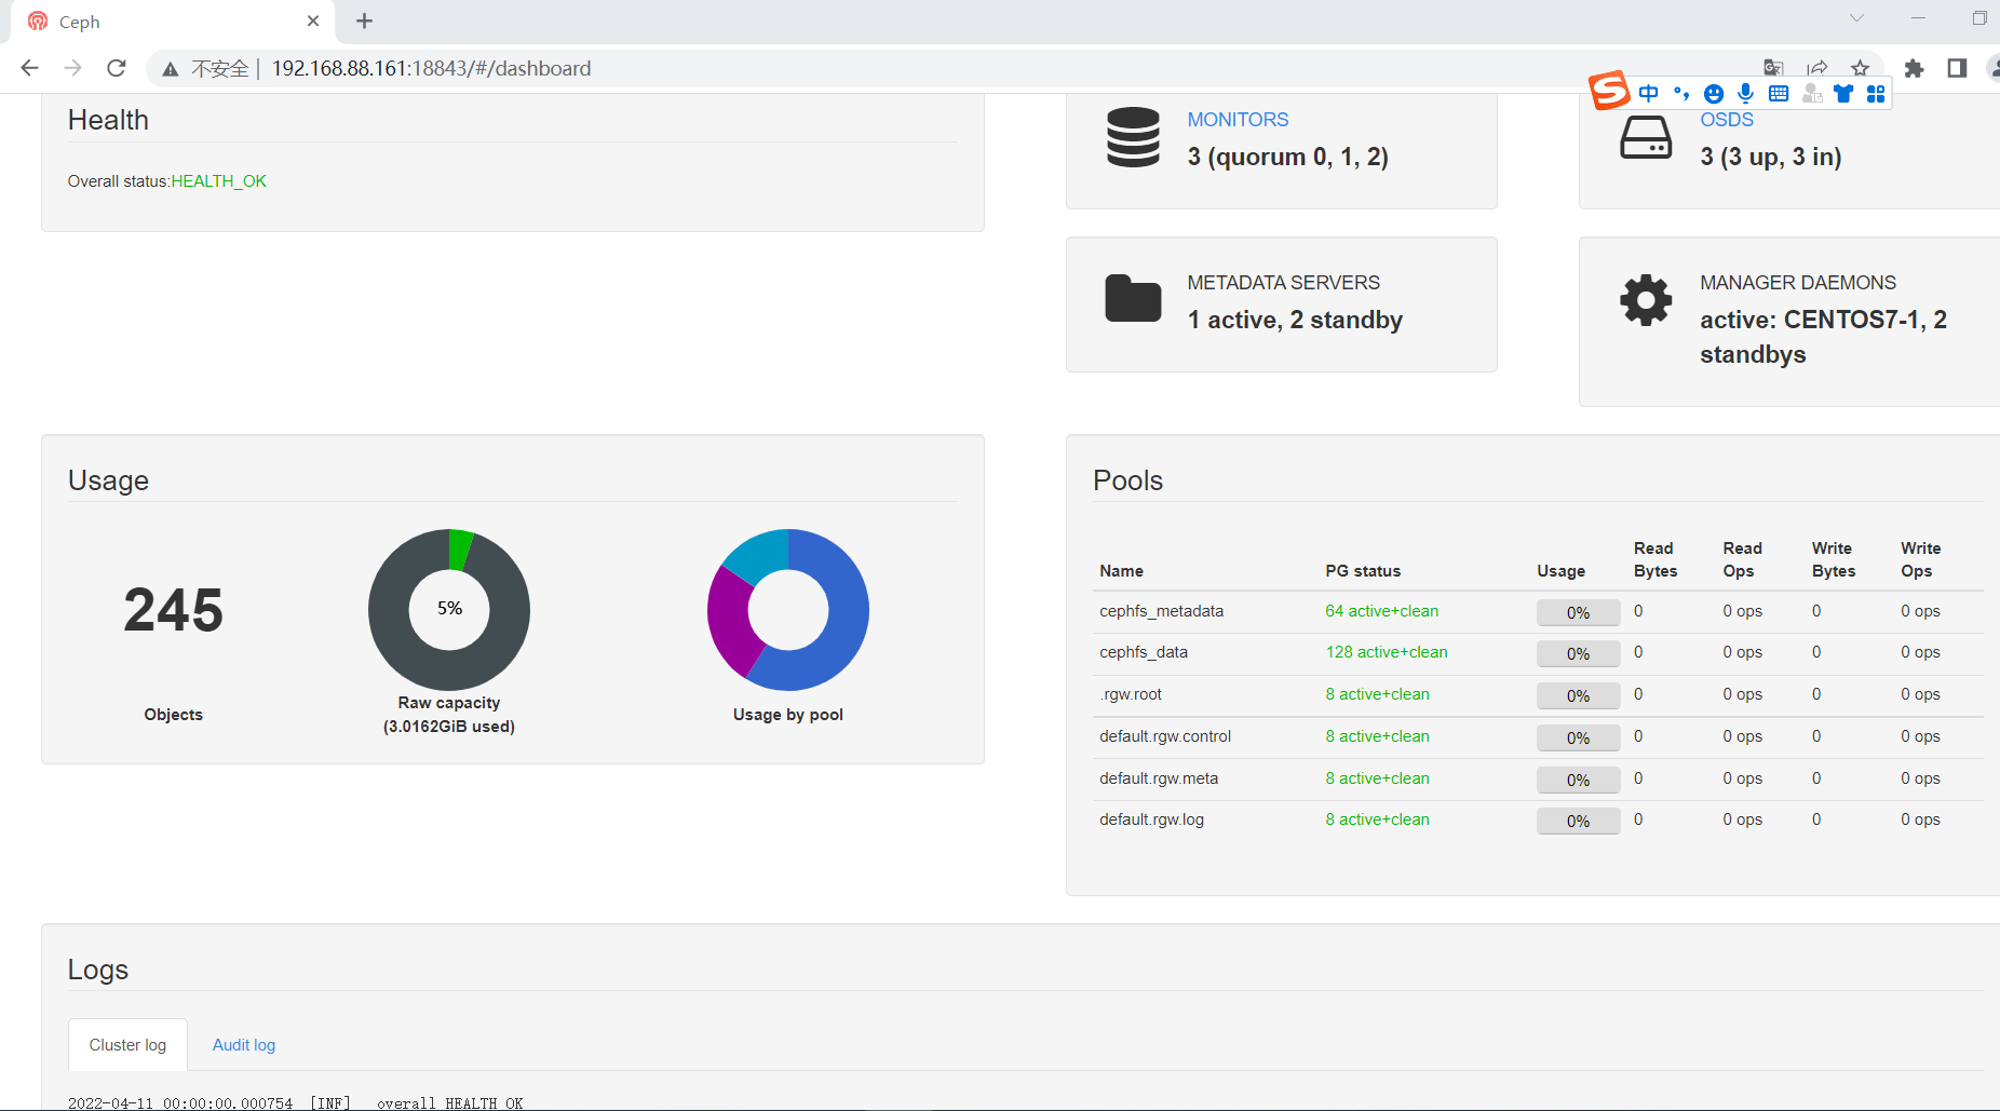The height and width of the screenshot is (1111, 2000).
Task: Bookmark this page with the star
Action: 1860,68
